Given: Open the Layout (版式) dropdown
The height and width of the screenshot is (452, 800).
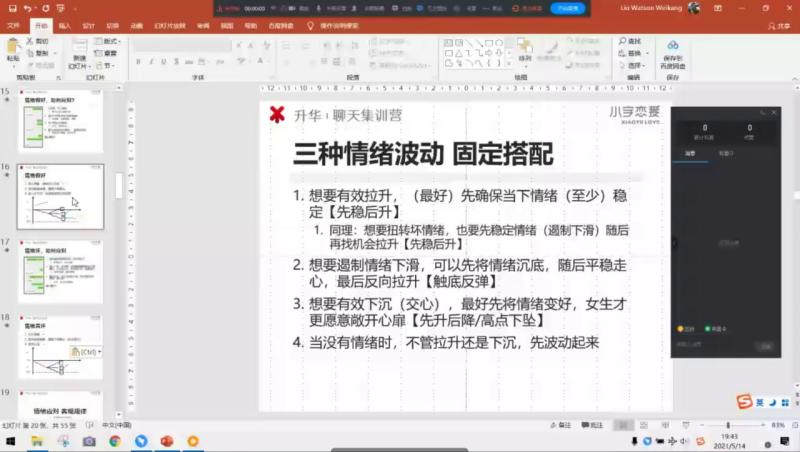Looking at the screenshot, I should (x=107, y=41).
